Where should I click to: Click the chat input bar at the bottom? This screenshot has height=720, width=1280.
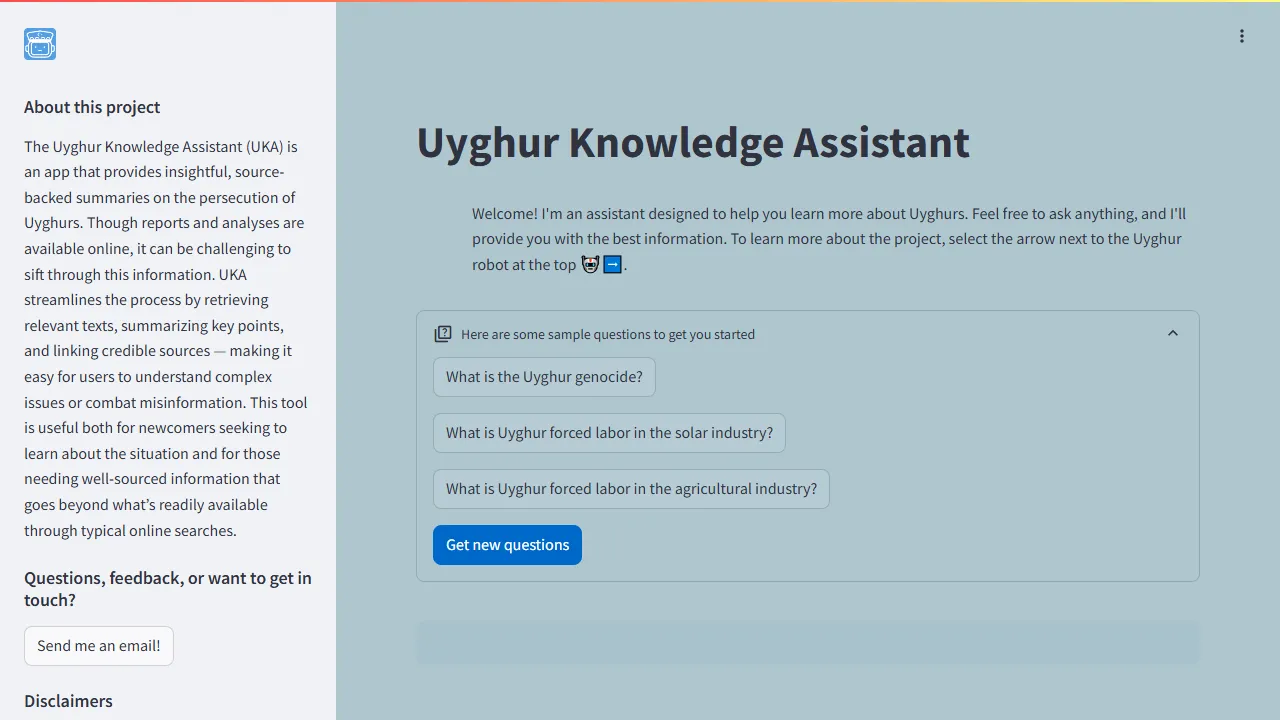[807, 642]
